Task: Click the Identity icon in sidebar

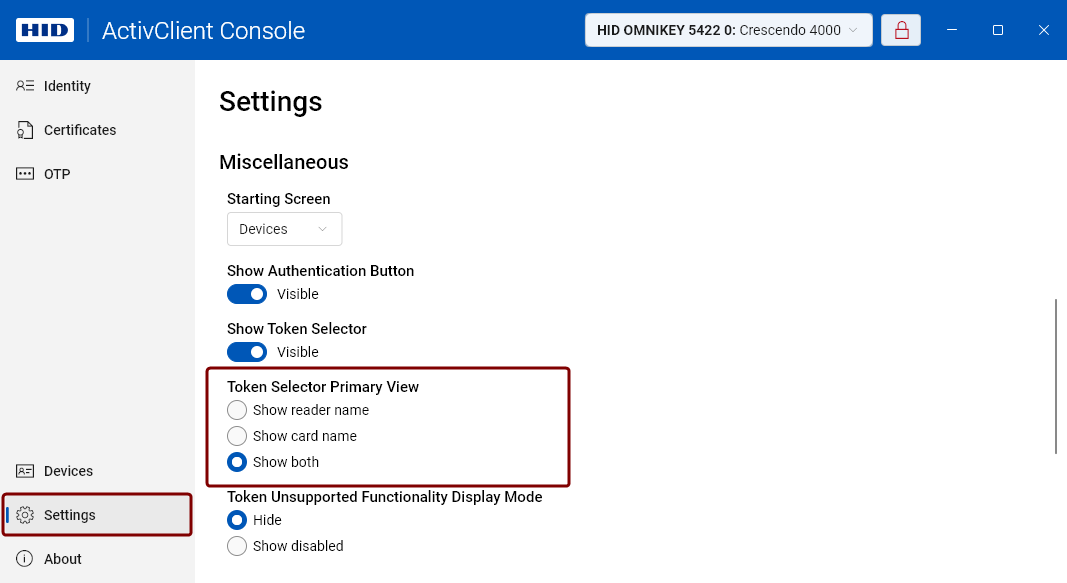Action: (x=25, y=86)
